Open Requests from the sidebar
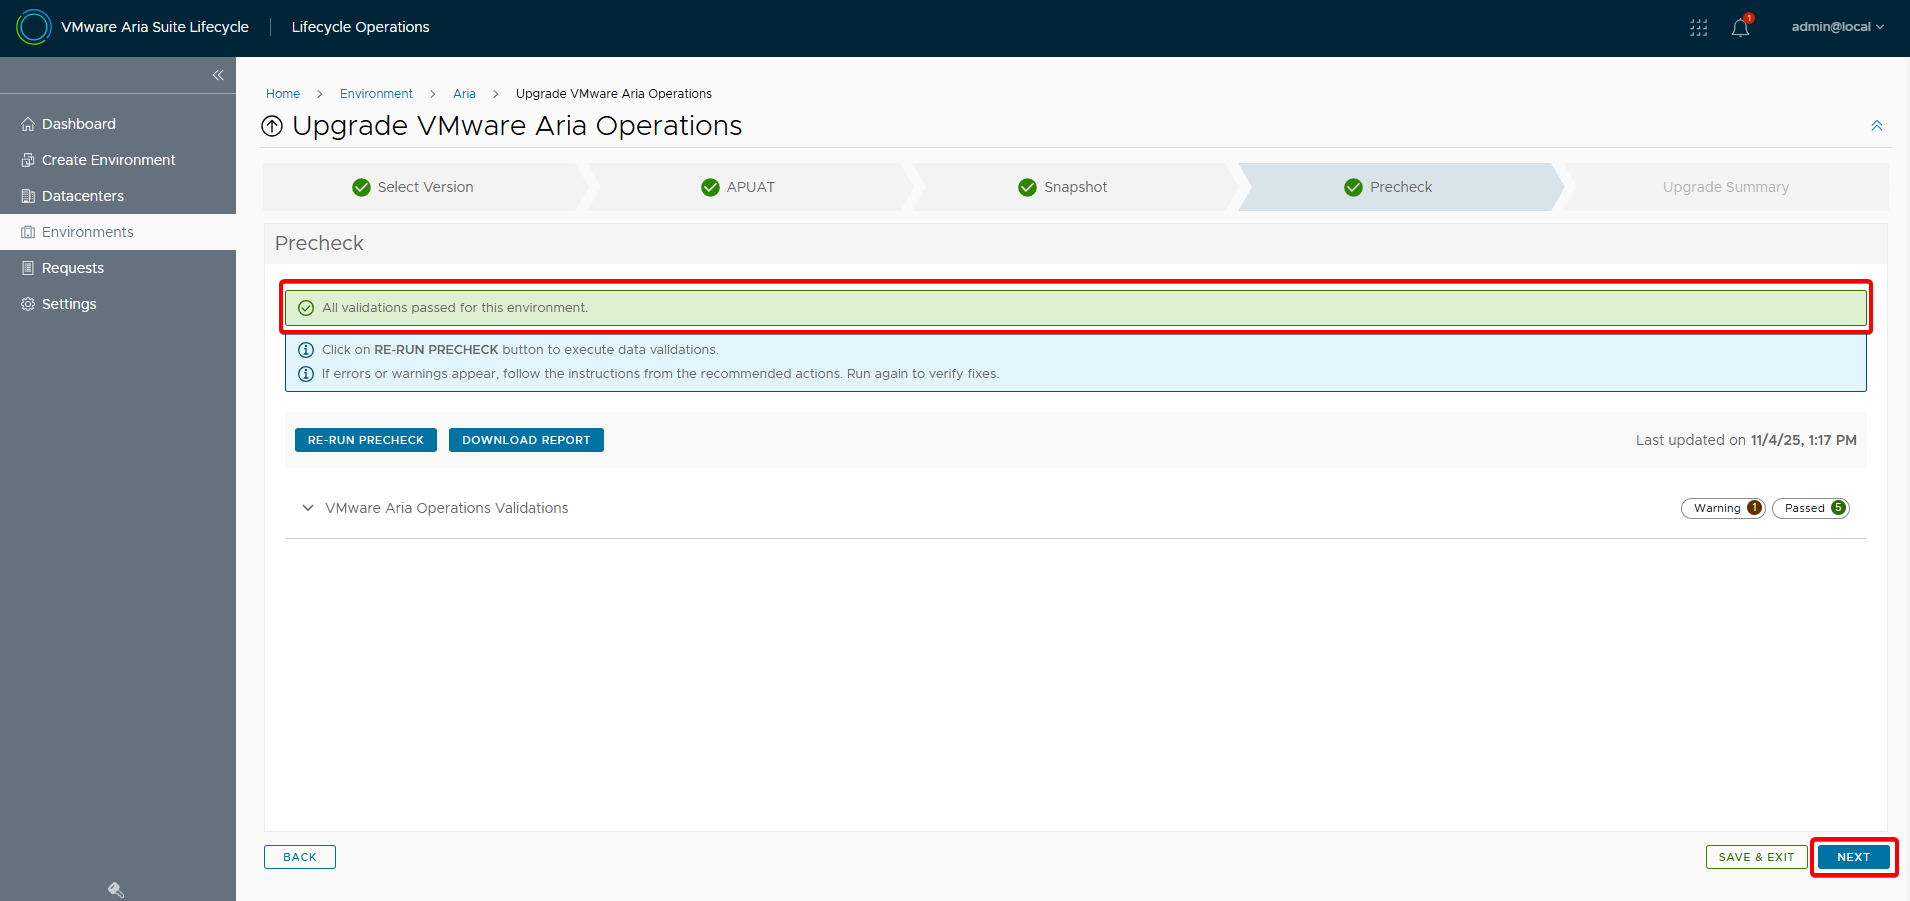Screen dimensions: 1910x901 coord(73,268)
